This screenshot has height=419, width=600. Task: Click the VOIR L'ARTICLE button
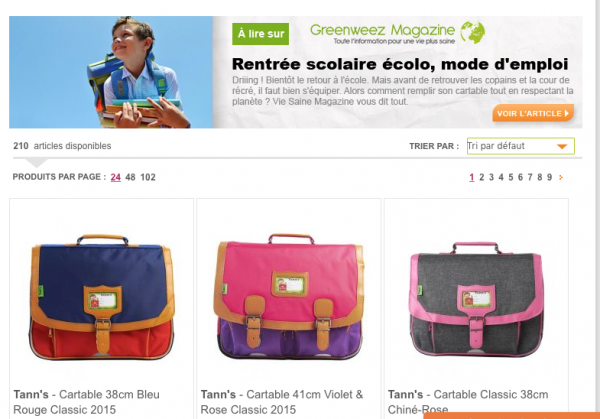click(533, 113)
